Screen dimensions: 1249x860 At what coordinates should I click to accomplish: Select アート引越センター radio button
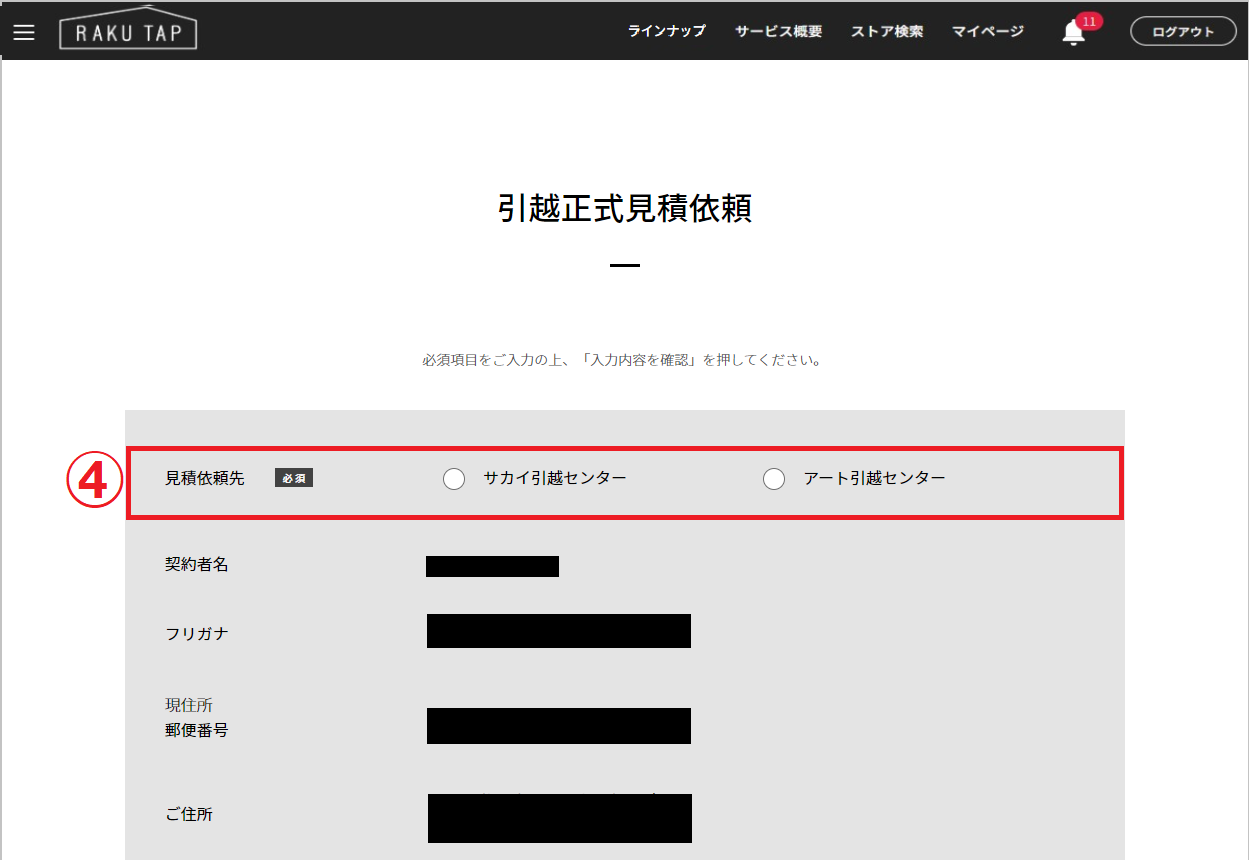[x=774, y=479]
